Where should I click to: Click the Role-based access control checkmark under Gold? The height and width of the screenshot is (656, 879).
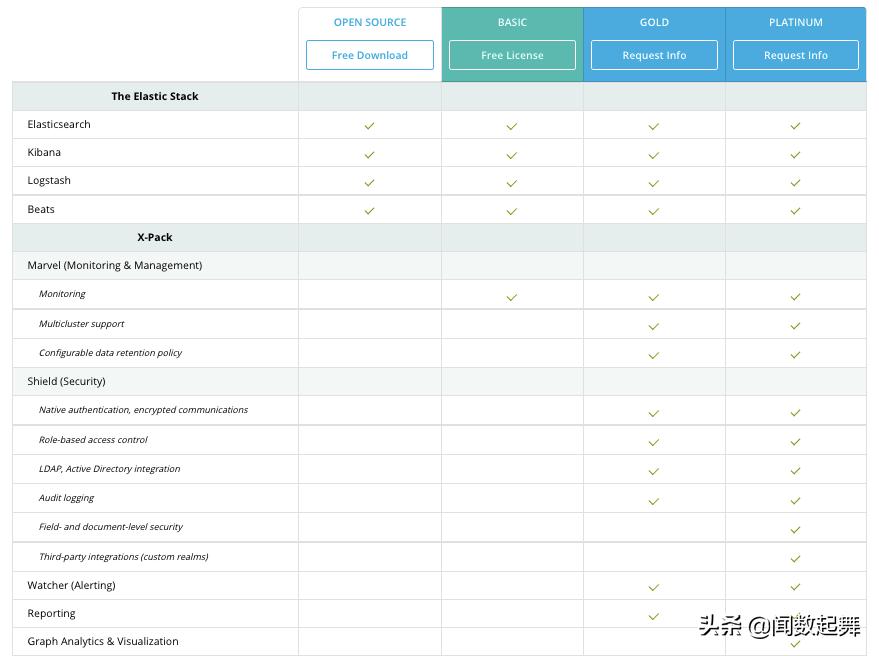(x=654, y=442)
